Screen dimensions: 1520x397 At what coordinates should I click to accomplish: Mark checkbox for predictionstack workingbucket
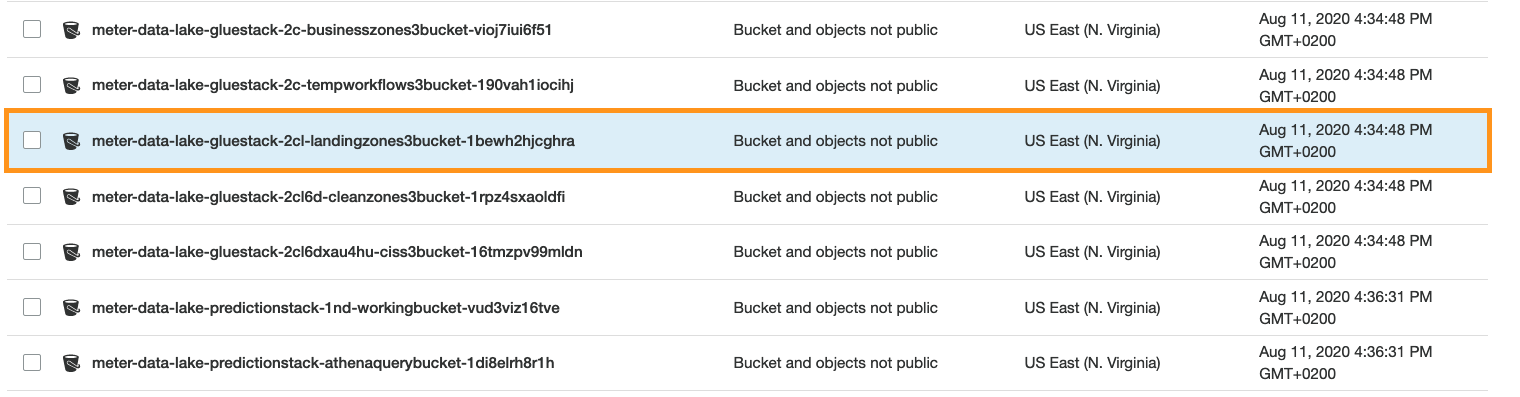click(32, 307)
